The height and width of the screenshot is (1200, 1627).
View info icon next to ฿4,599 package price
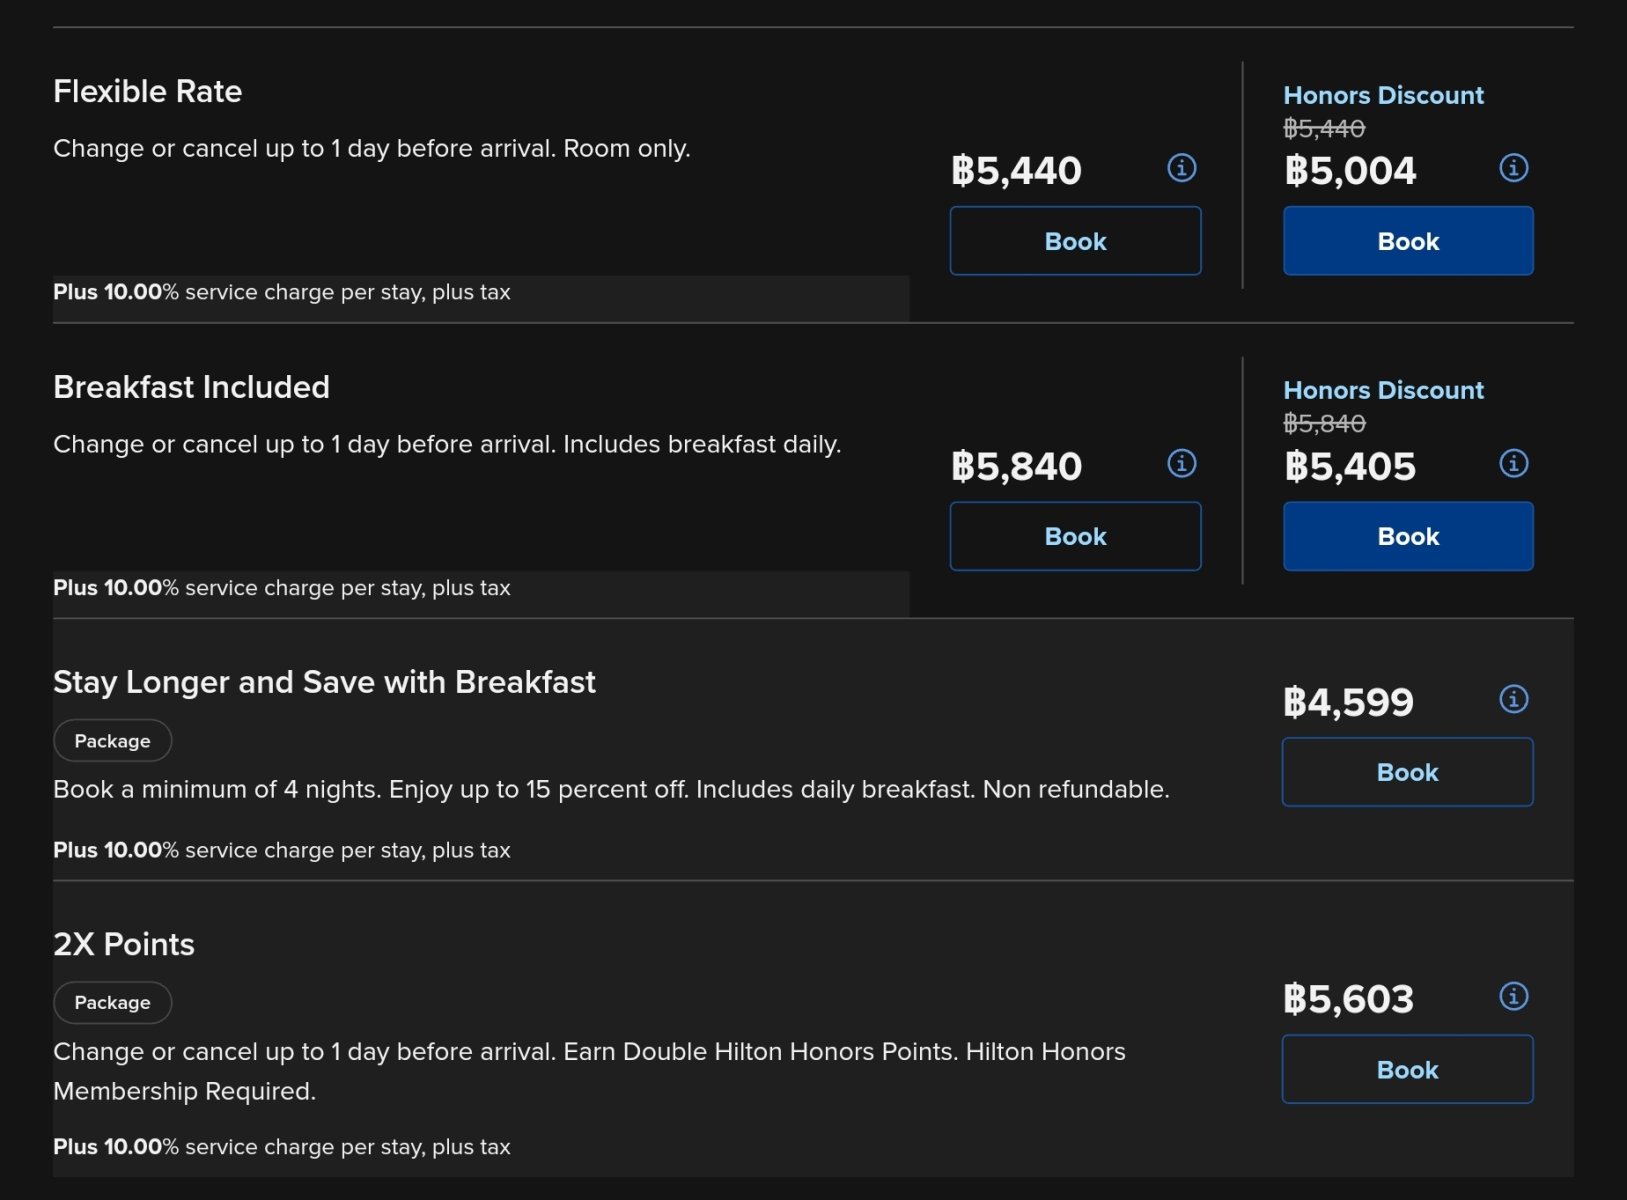(x=1513, y=699)
